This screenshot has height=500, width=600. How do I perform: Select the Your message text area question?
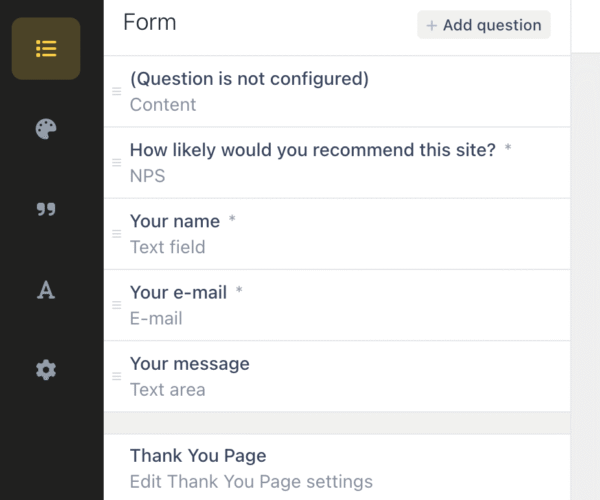click(337, 376)
